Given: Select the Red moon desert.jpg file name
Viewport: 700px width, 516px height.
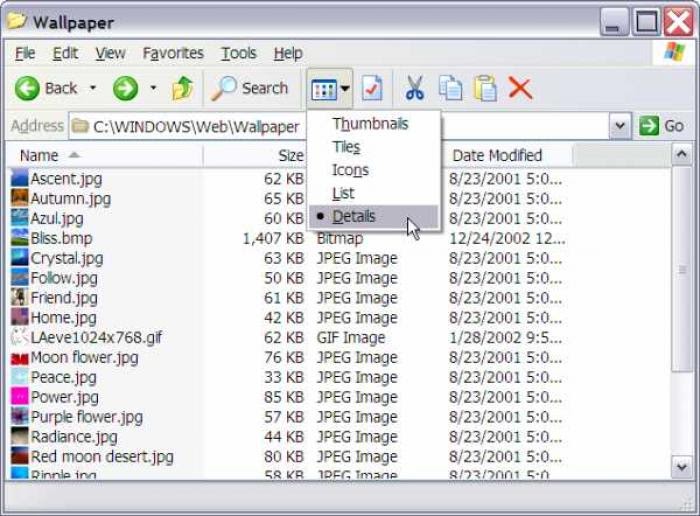Looking at the screenshot, I should 102,456.
